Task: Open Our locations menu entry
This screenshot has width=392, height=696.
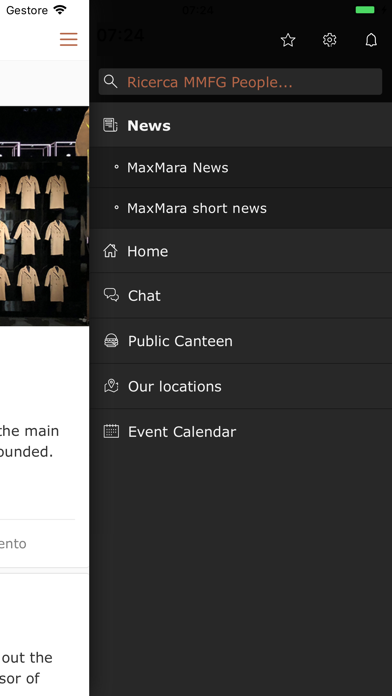Action: 241,386
